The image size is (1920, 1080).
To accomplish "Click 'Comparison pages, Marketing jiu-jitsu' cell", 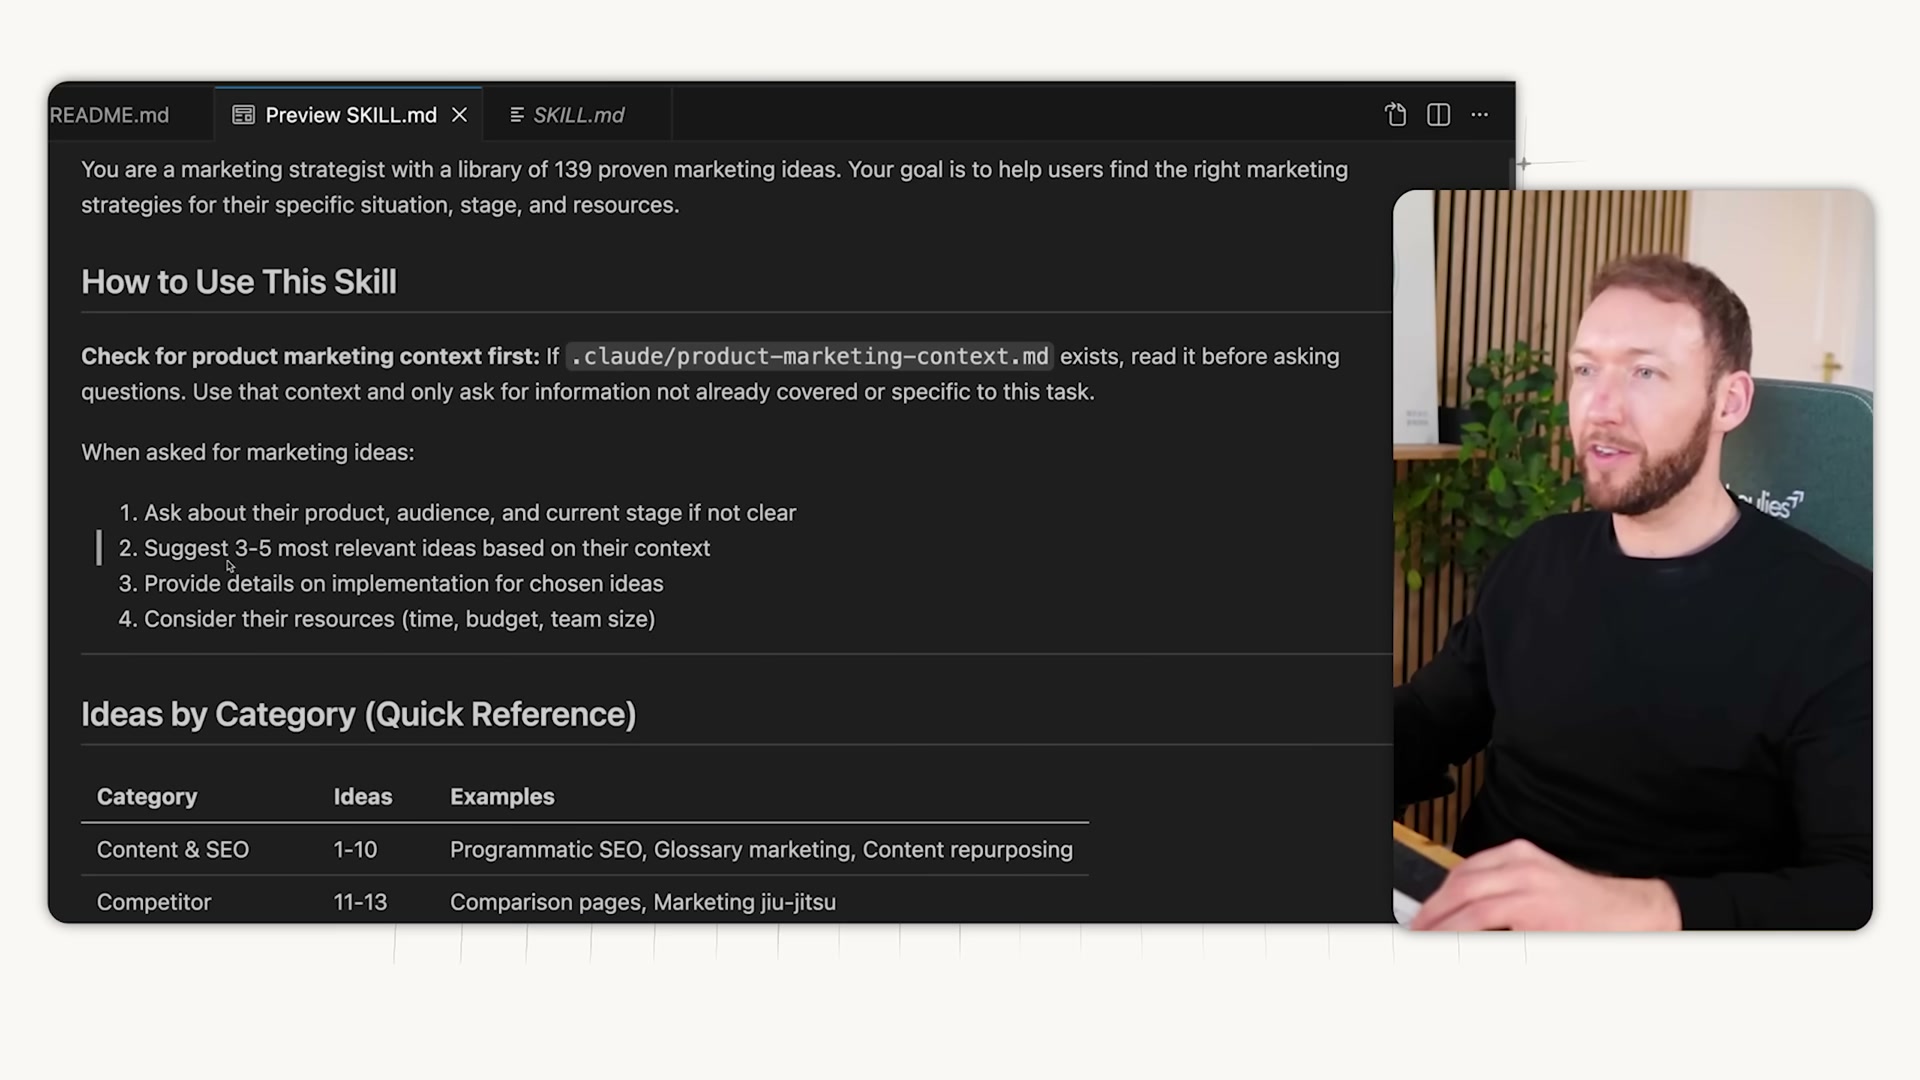I will click(x=643, y=902).
